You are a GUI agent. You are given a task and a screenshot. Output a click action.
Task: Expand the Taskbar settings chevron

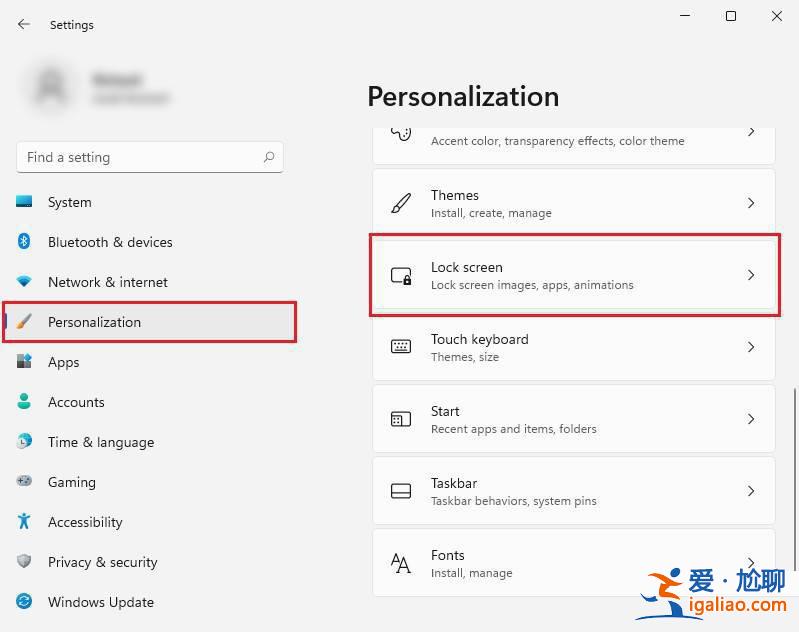coord(751,491)
